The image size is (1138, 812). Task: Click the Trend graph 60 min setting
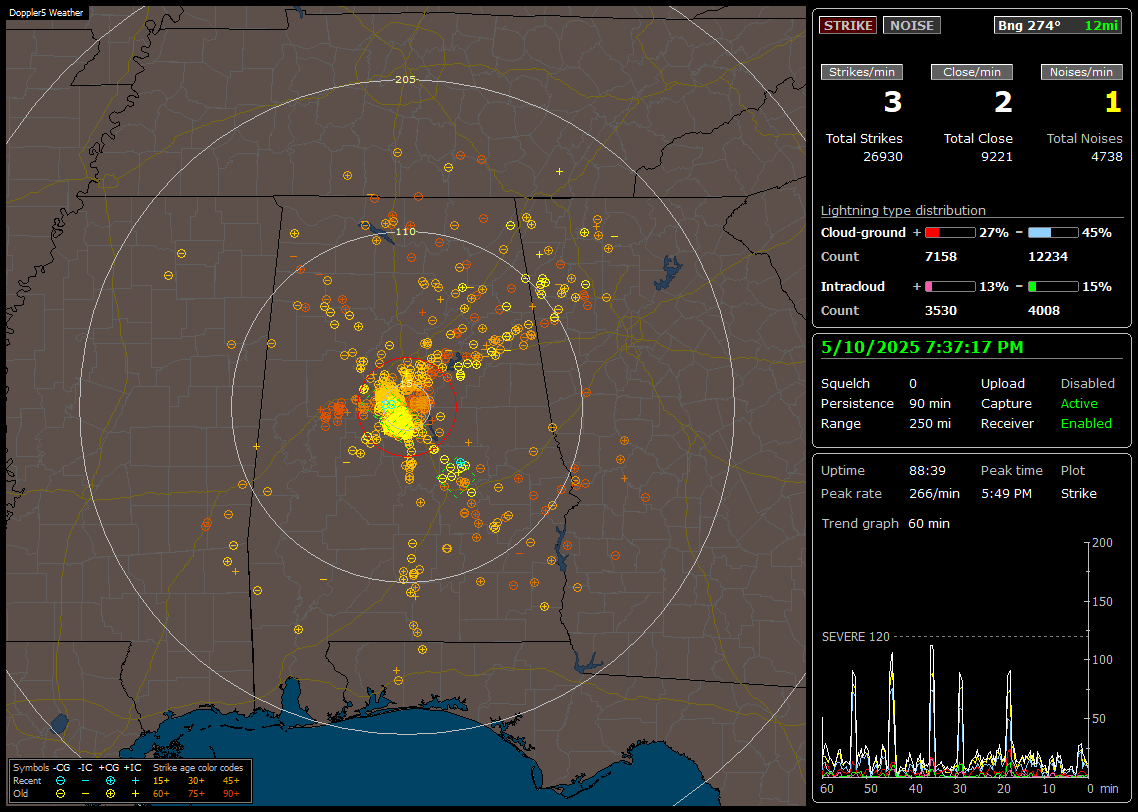point(928,524)
